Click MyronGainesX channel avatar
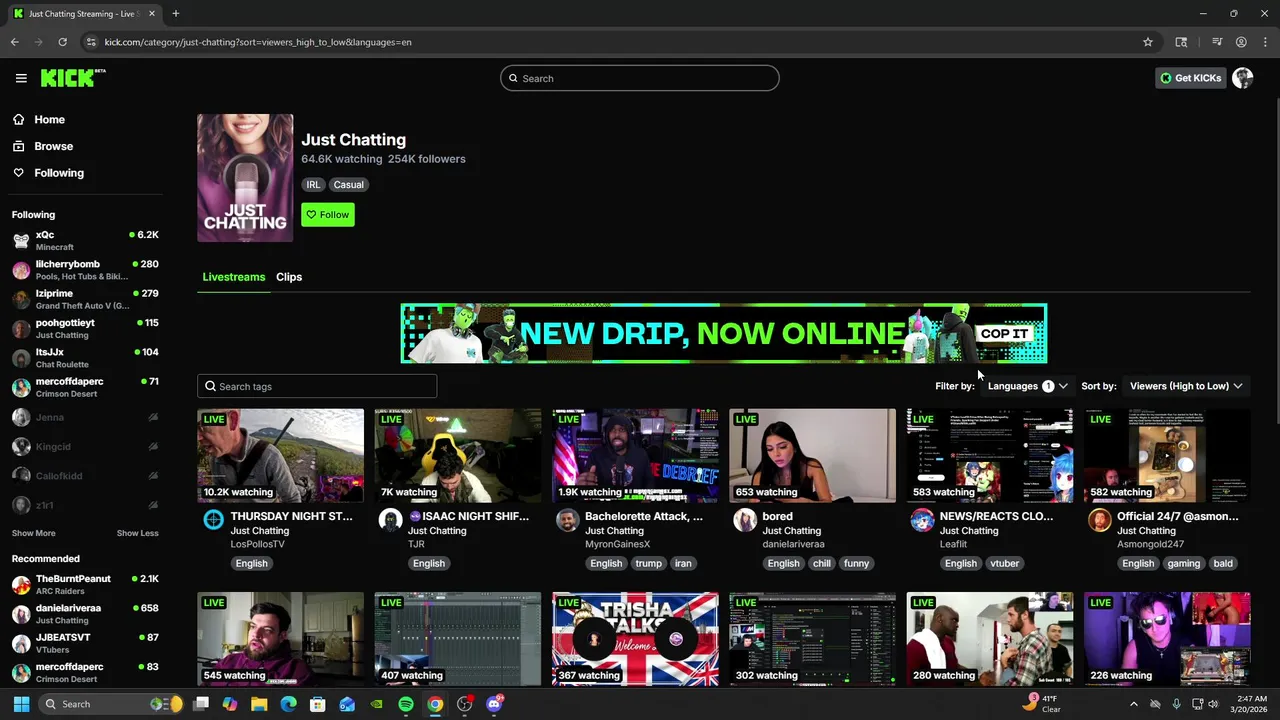Viewport: 1280px width, 720px height. (x=568, y=519)
